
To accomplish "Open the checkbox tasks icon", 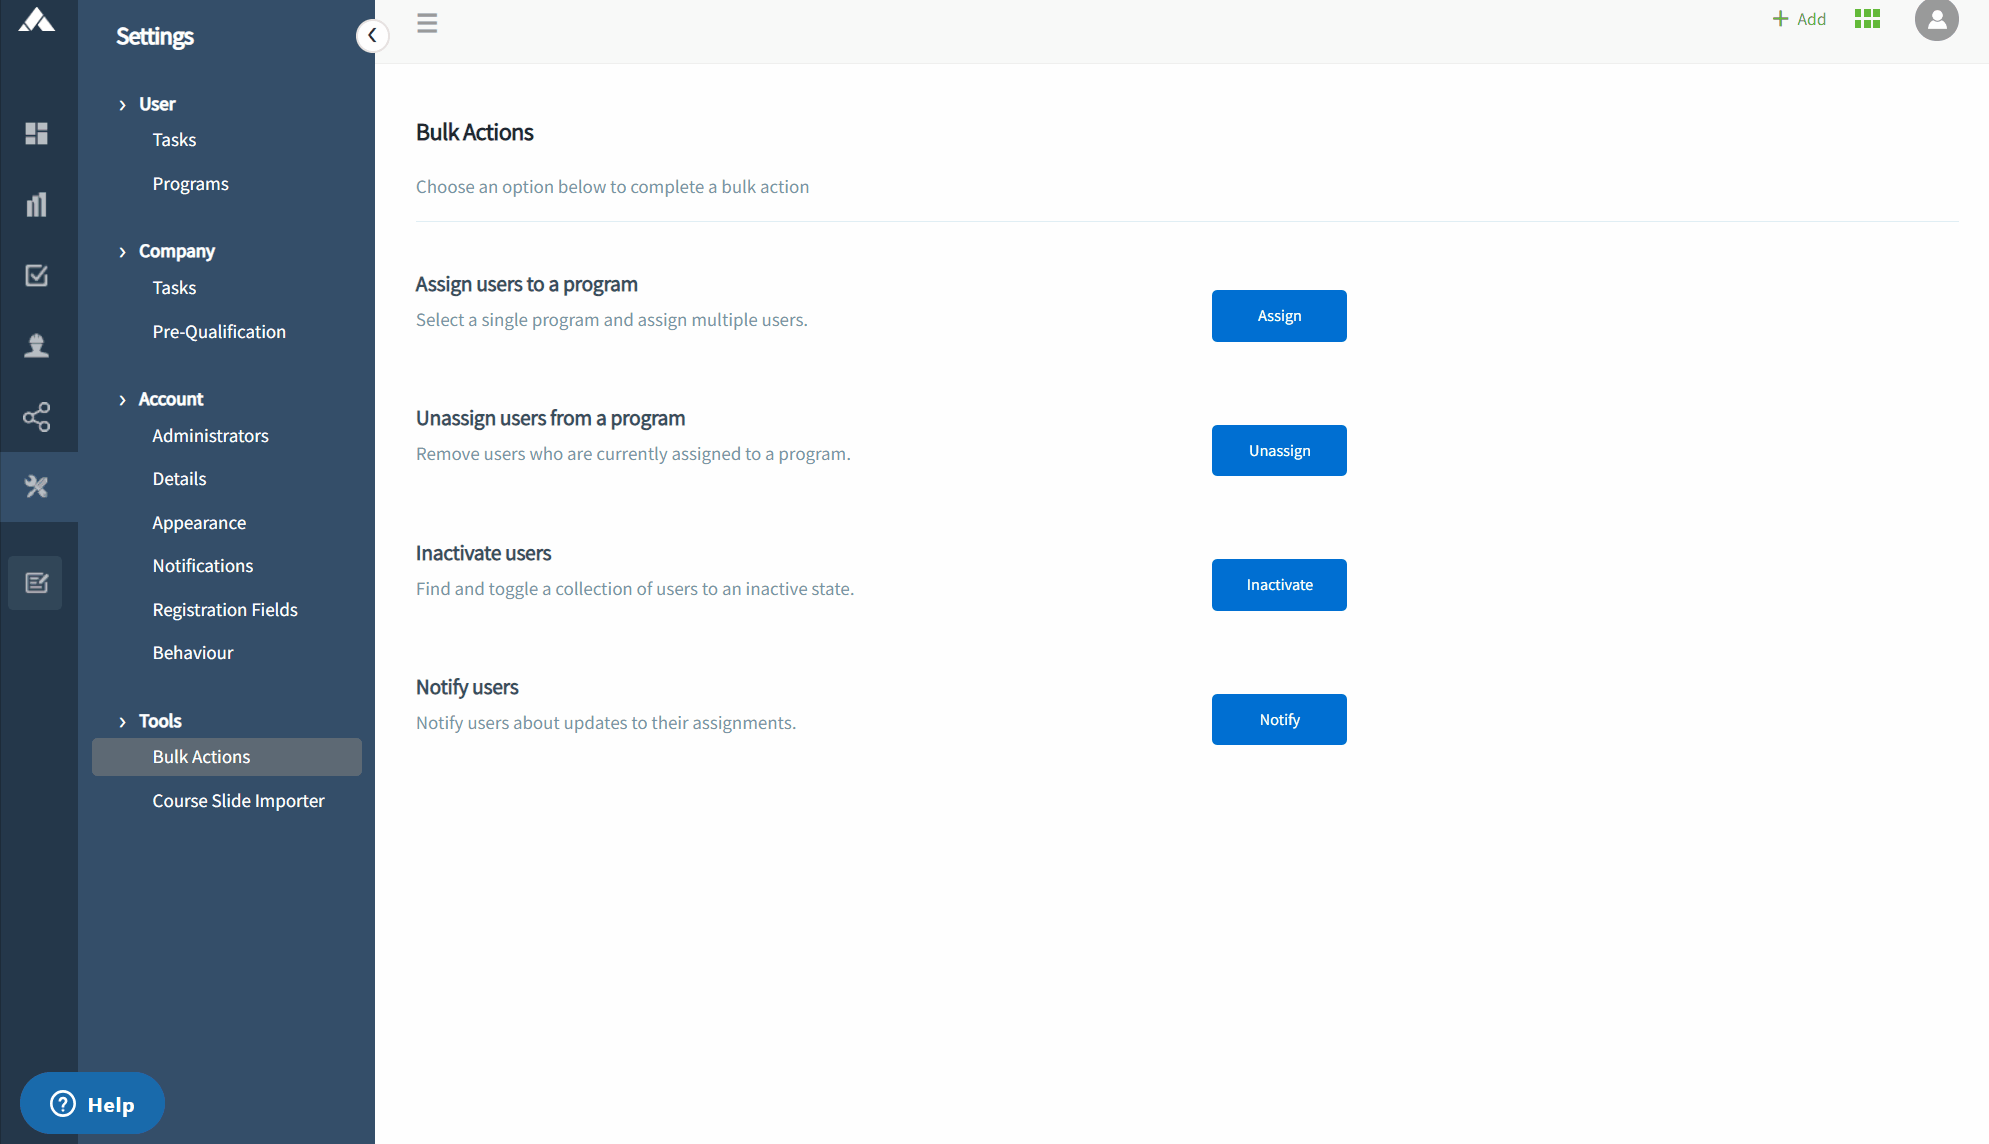I will pos(37,275).
